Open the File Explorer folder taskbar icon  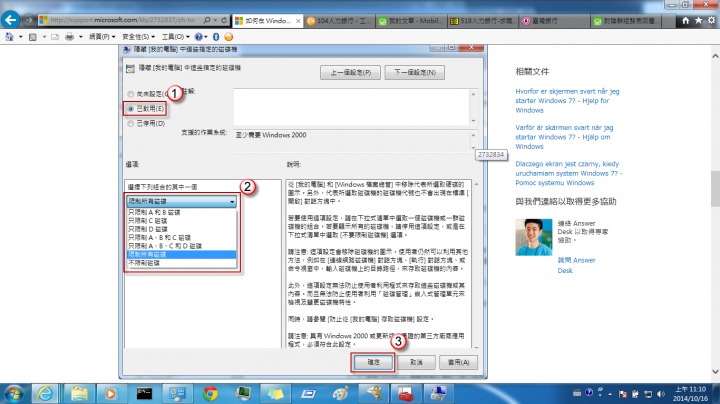(79, 394)
